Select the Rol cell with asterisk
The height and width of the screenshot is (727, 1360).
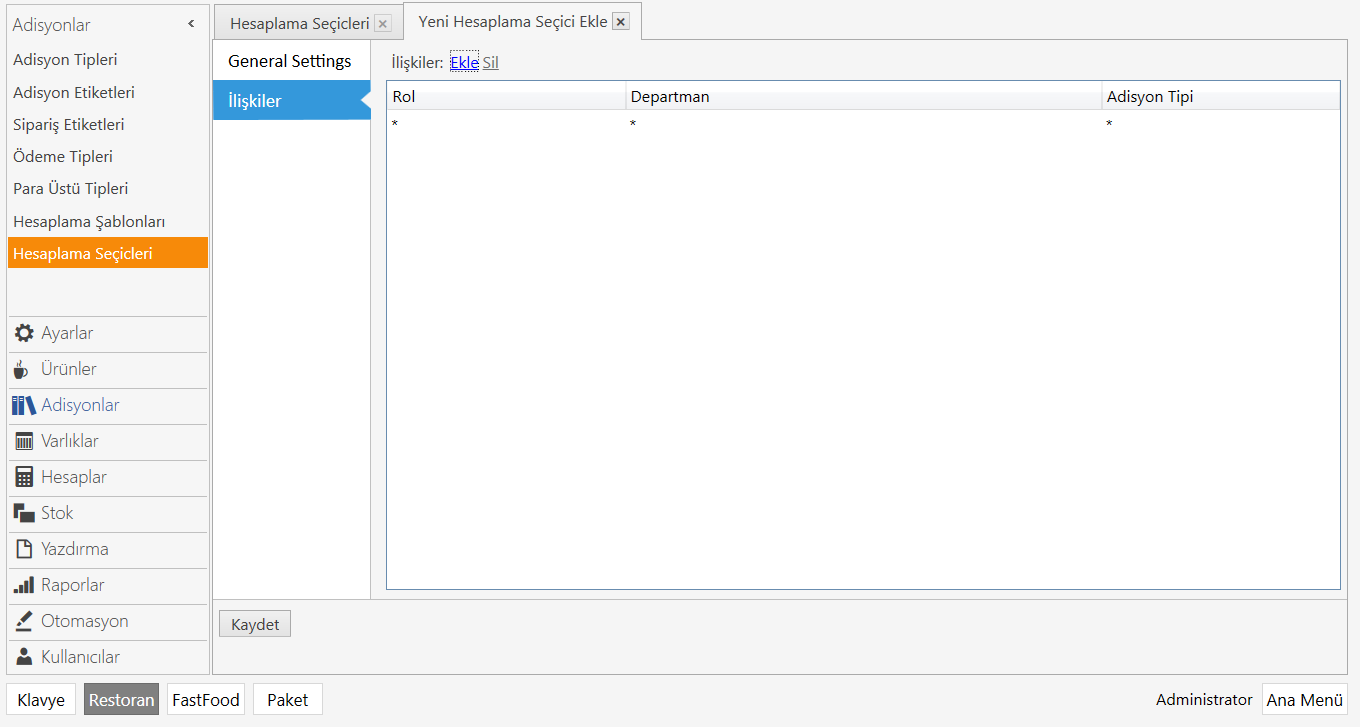click(506, 123)
